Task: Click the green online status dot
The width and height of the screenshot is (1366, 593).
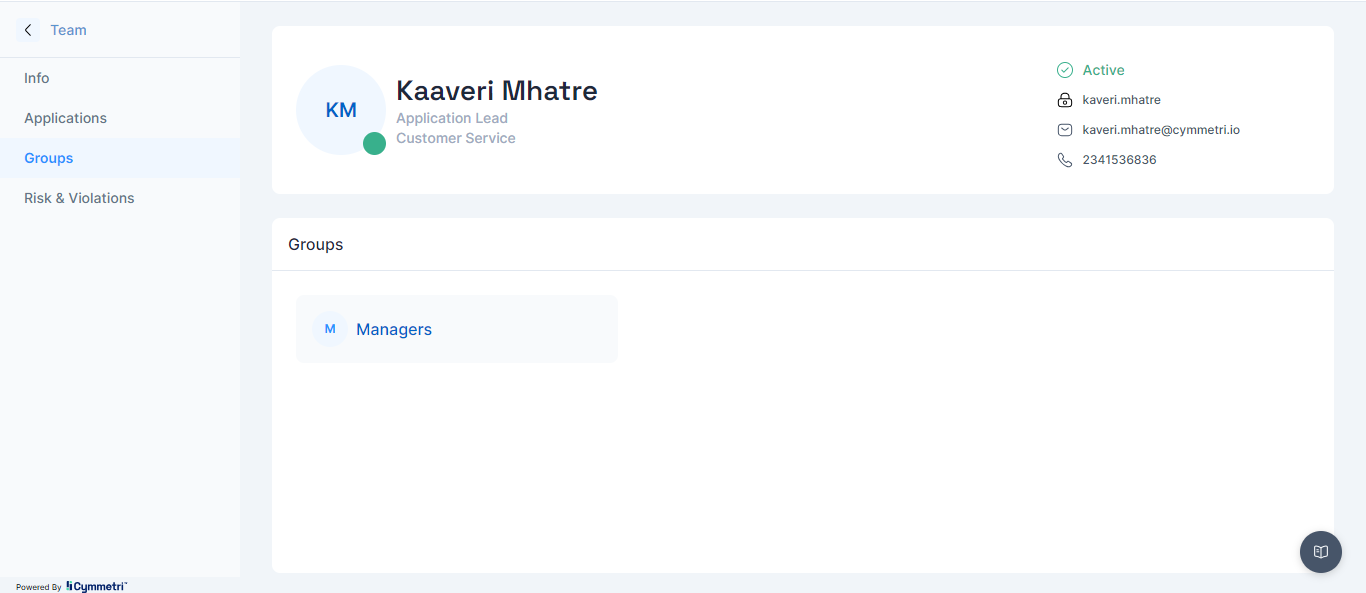Action: tap(374, 143)
